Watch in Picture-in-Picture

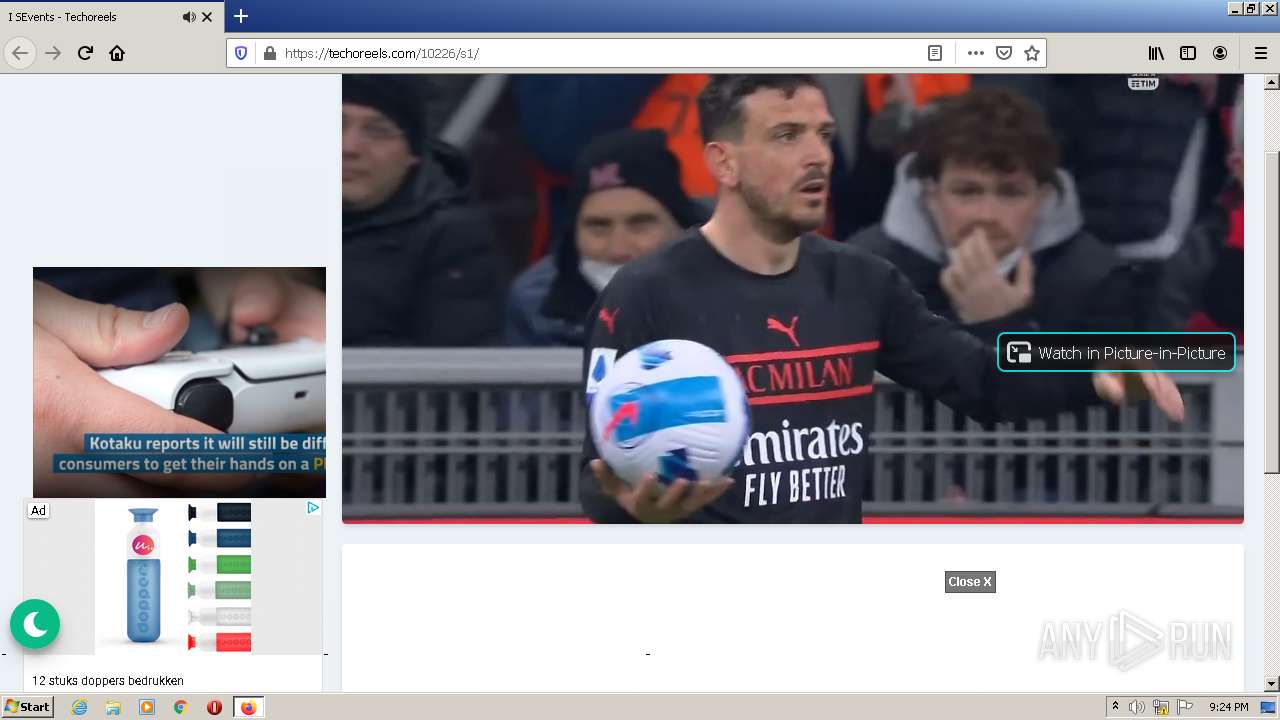coord(1116,352)
